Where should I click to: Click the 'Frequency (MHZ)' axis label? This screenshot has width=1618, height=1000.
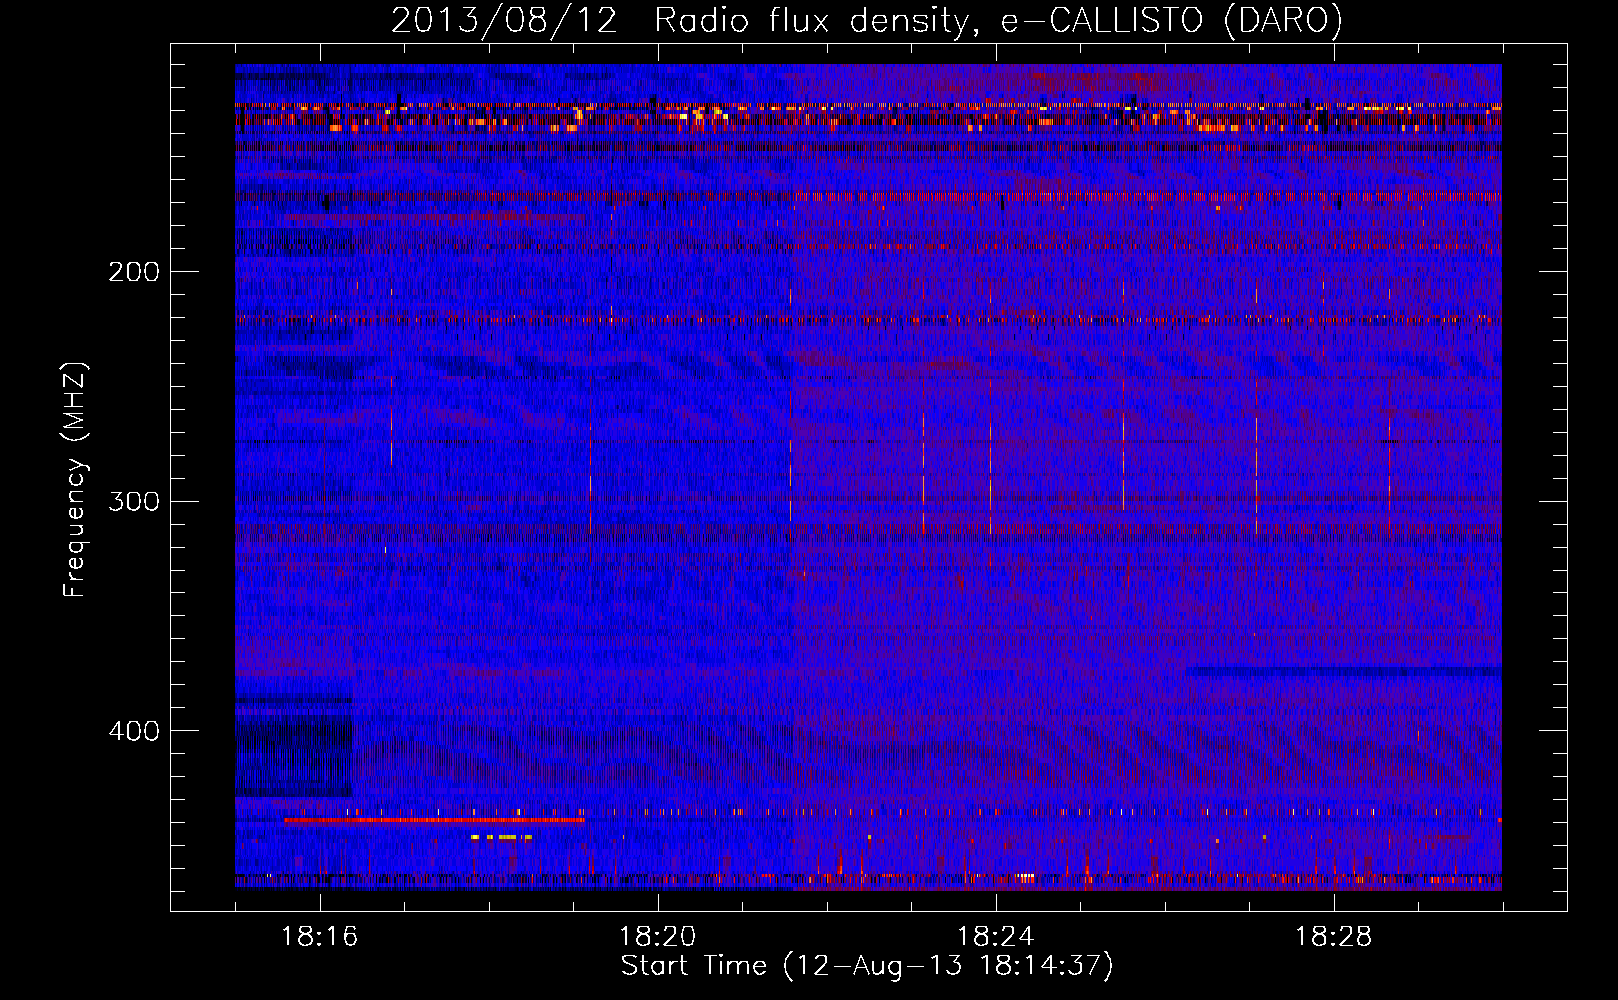coord(75,480)
